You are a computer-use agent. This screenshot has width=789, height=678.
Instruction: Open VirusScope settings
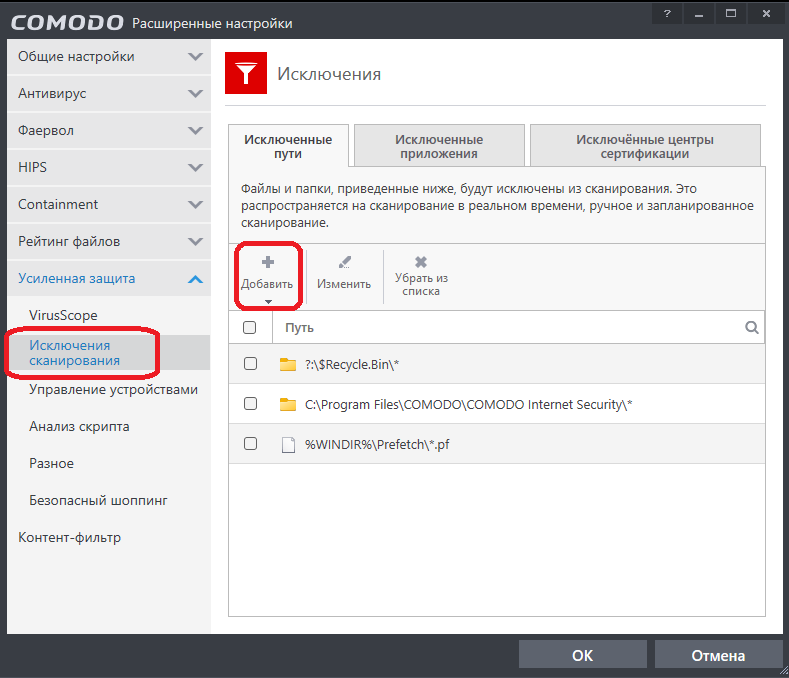click(x=63, y=315)
